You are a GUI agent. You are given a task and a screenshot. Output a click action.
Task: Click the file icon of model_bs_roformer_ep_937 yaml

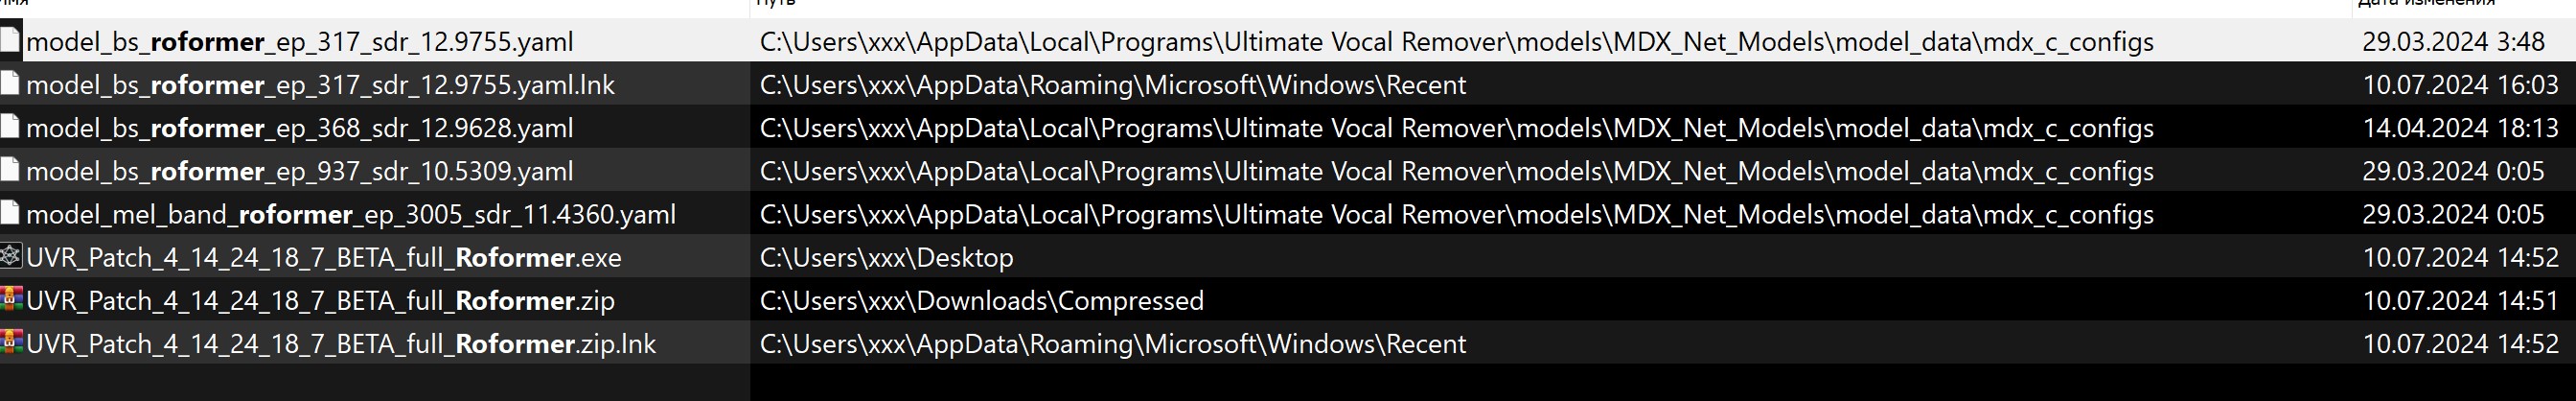(x=11, y=170)
